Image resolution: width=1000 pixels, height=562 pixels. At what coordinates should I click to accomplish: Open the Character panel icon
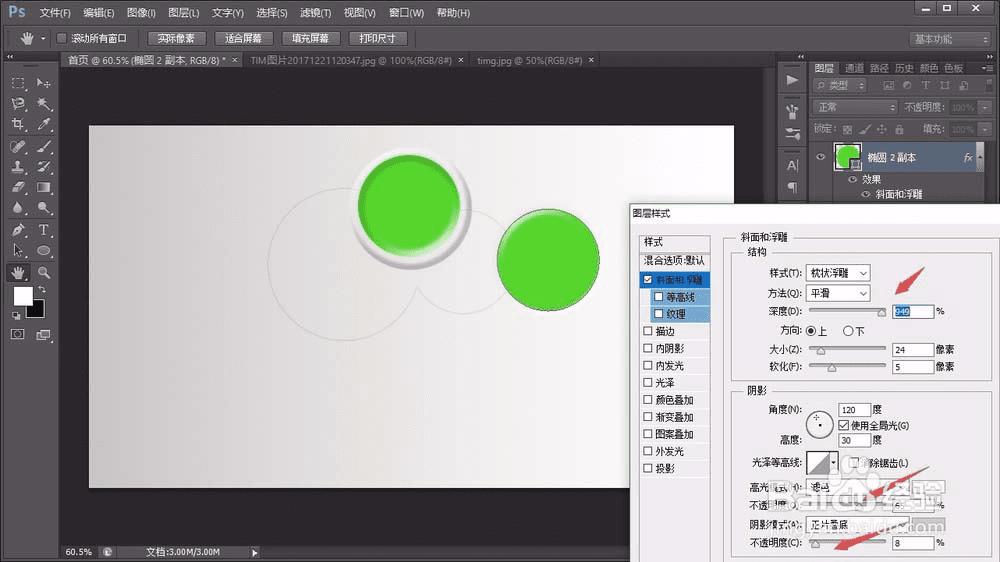point(792,165)
